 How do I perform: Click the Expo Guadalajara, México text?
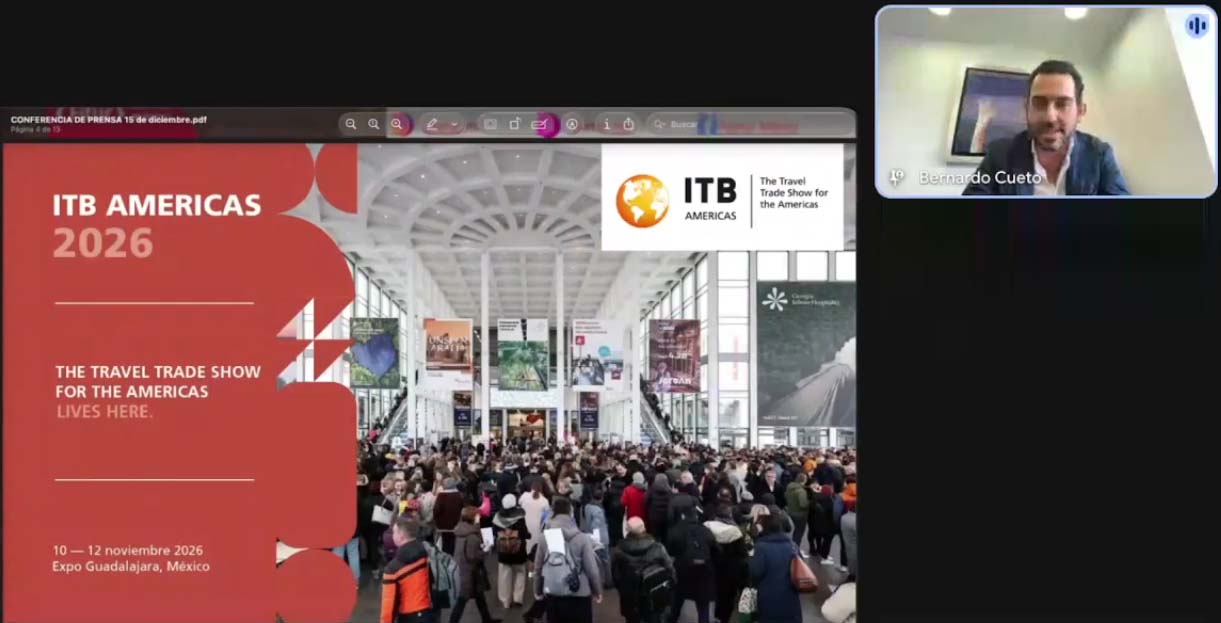[x=131, y=567]
